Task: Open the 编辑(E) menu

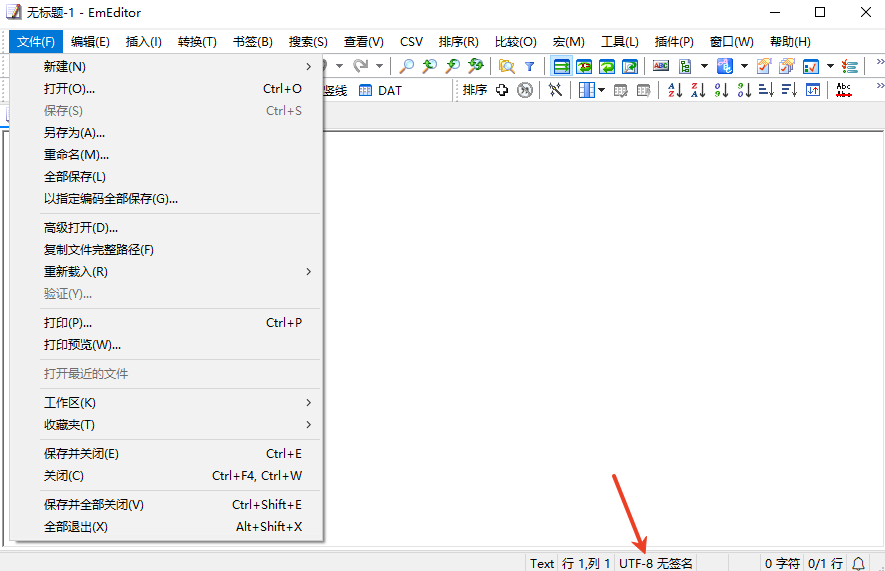Action: (90, 42)
